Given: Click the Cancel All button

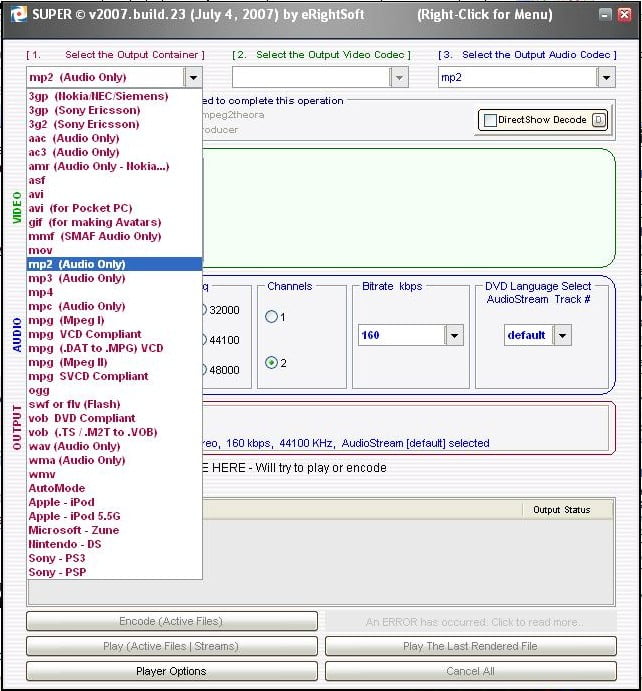Looking at the screenshot, I should (471, 672).
